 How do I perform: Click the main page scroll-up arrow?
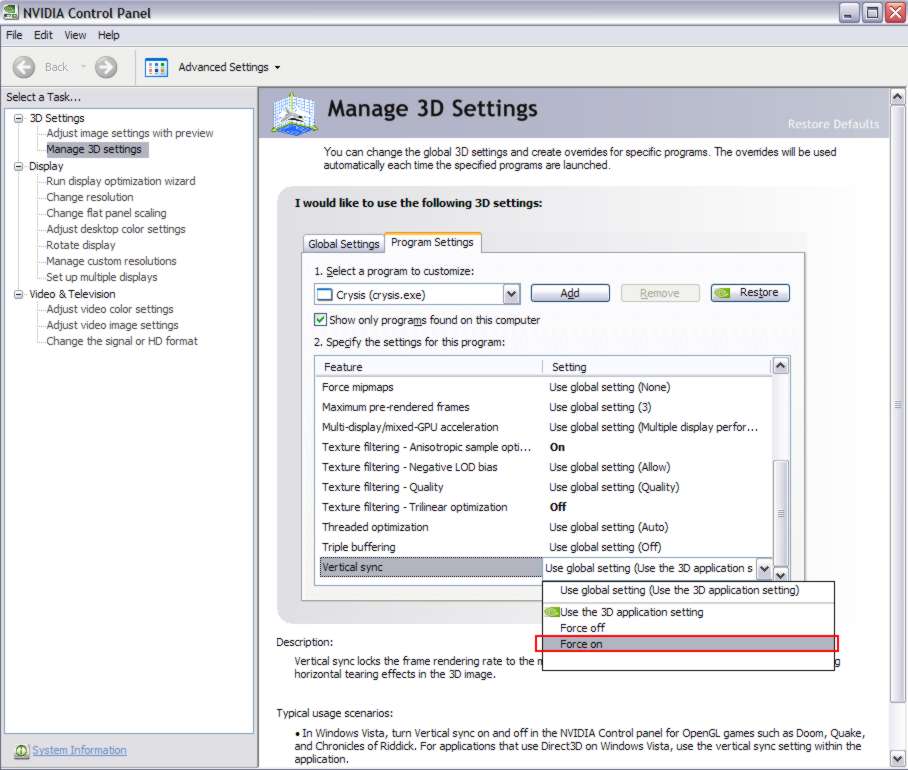click(898, 97)
